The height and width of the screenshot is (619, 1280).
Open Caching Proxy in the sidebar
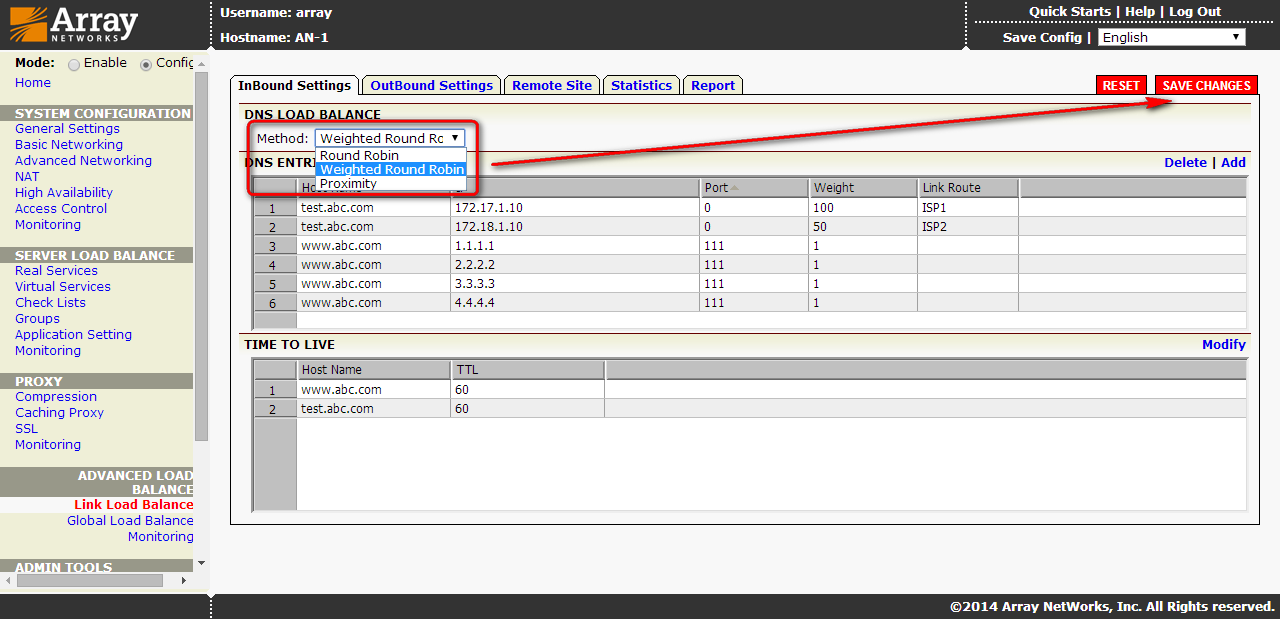59,412
